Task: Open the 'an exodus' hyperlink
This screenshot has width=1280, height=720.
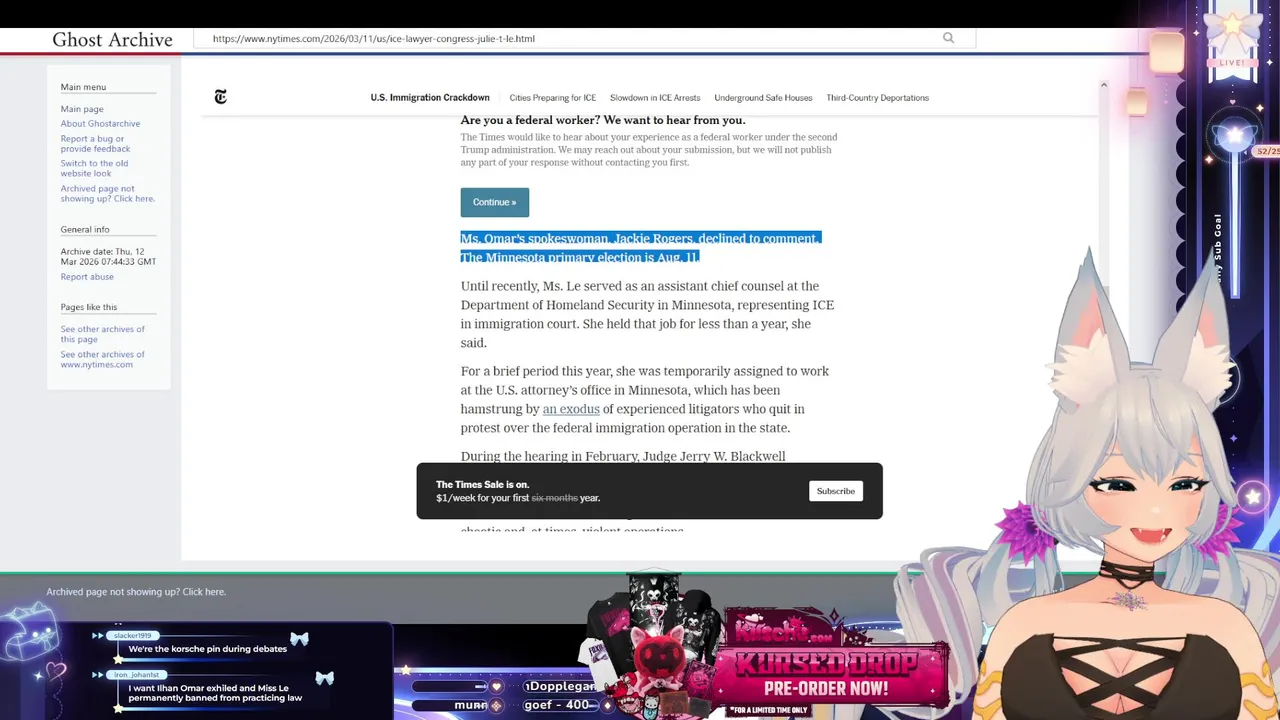Action: pos(571,409)
